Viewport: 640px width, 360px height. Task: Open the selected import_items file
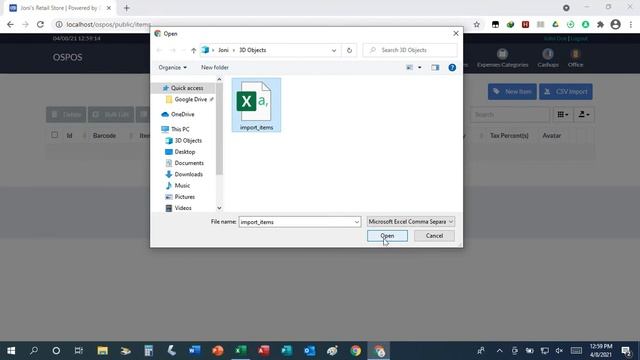point(387,236)
